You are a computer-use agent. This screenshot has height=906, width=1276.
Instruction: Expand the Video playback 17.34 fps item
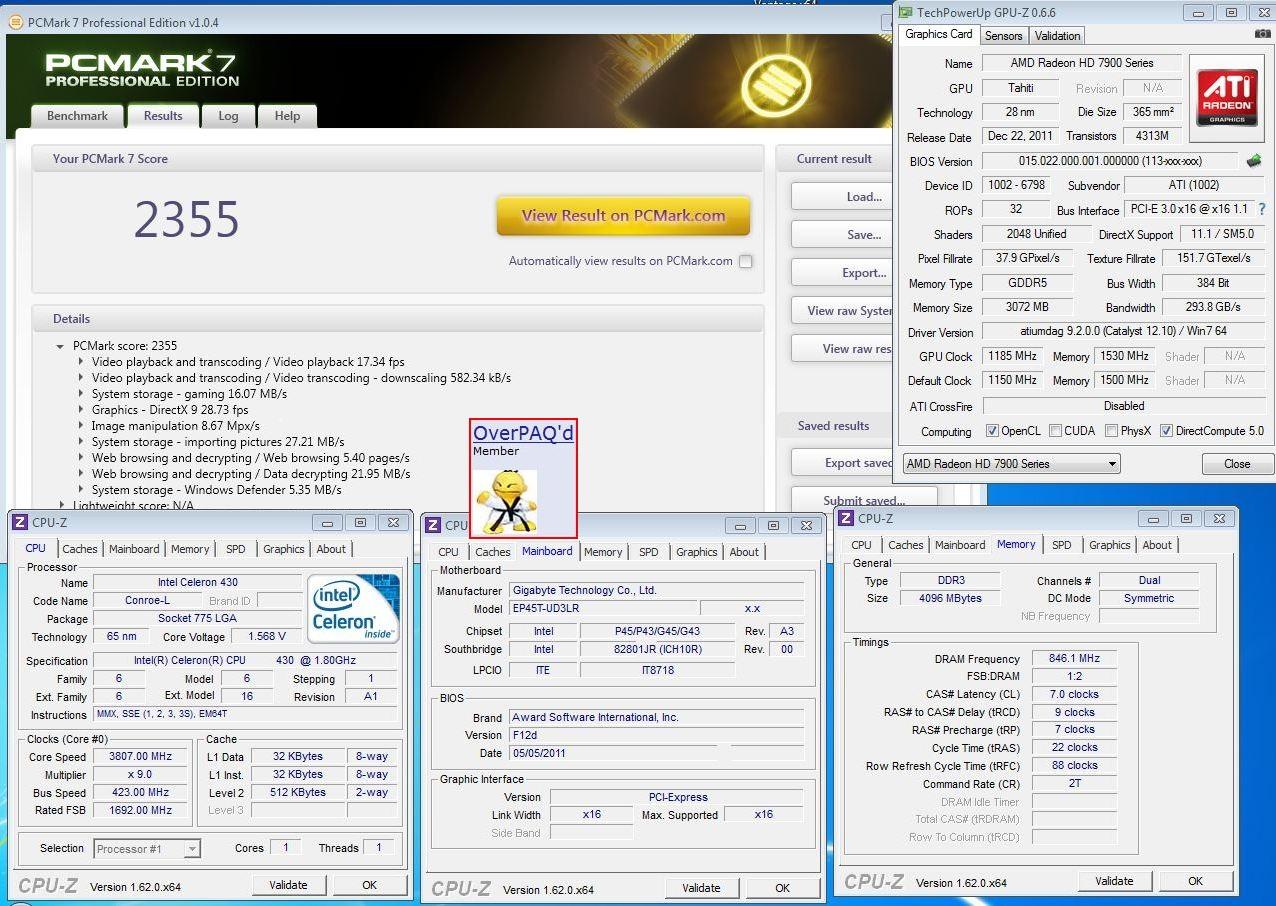(82, 362)
